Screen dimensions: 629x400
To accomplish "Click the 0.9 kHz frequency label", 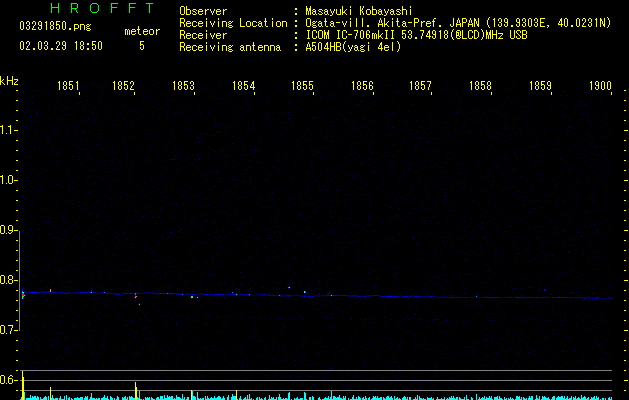I will coord(8,230).
